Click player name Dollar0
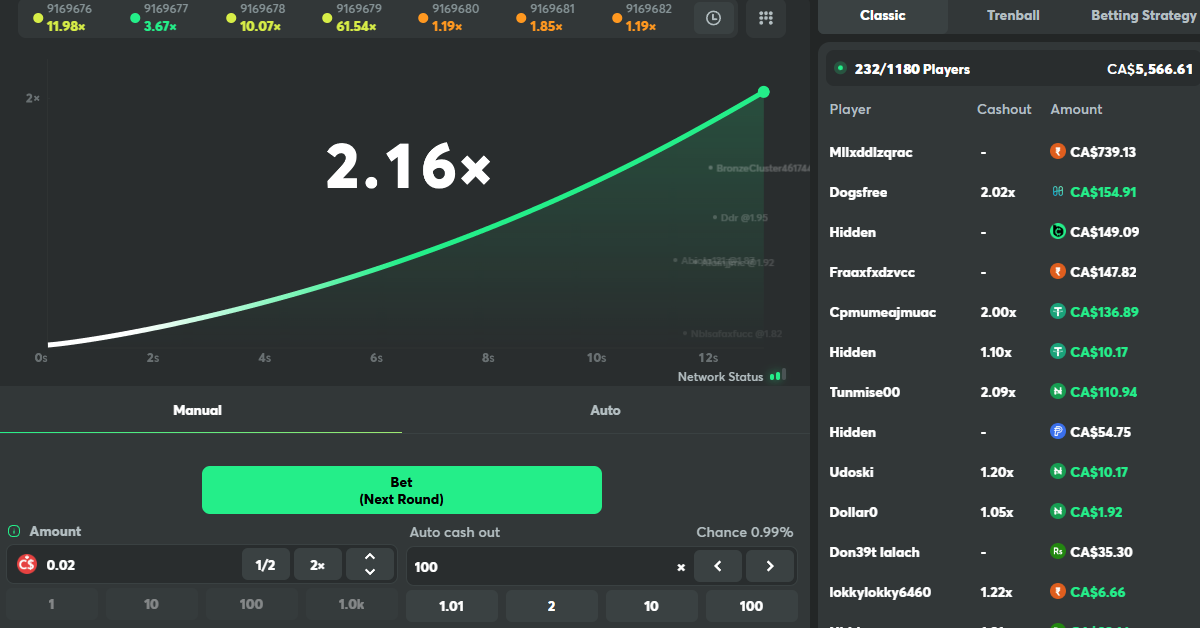Viewport: 1200px width, 628px height. (854, 512)
